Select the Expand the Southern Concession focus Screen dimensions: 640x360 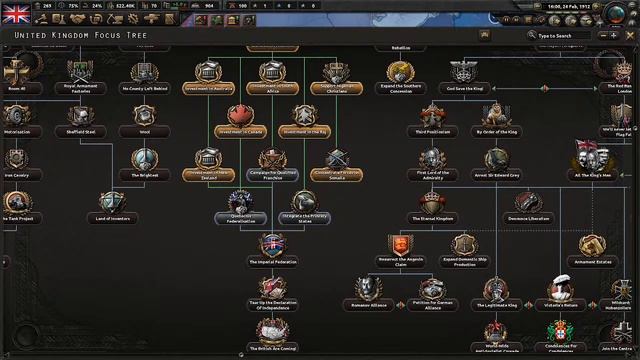[x=400, y=78]
